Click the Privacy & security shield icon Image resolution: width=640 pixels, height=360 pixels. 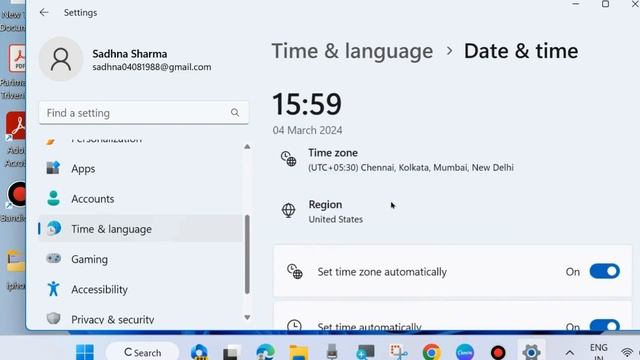[53, 318]
